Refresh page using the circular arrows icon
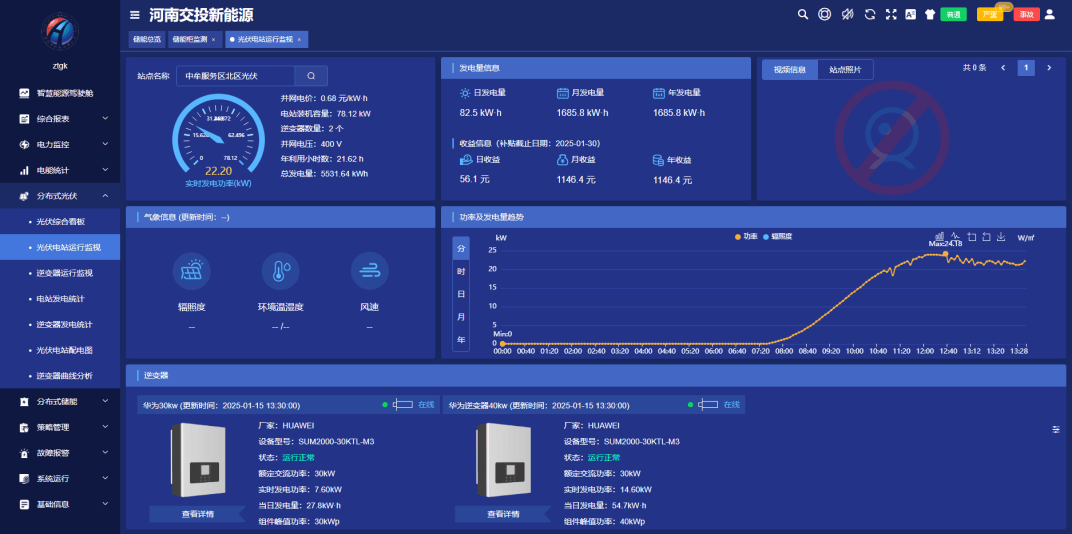 [x=870, y=14]
